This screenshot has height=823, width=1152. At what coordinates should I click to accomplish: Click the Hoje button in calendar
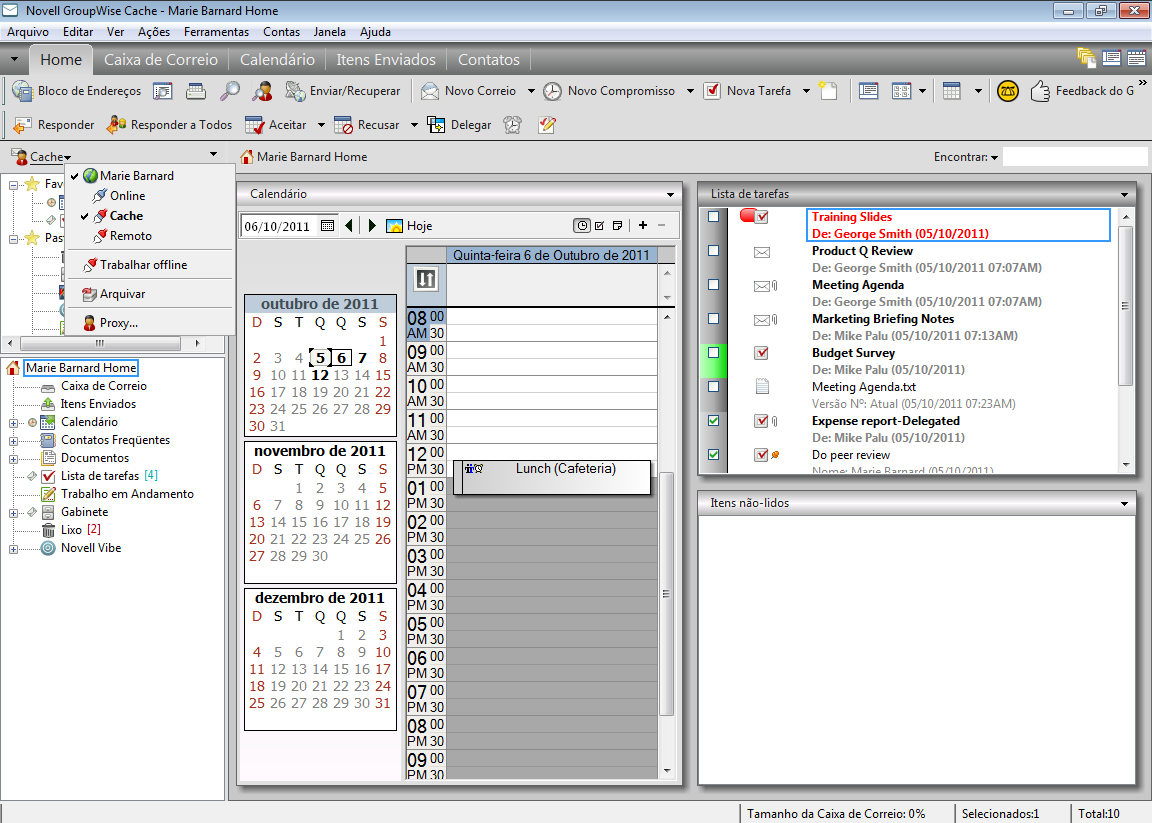coord(409,226)
